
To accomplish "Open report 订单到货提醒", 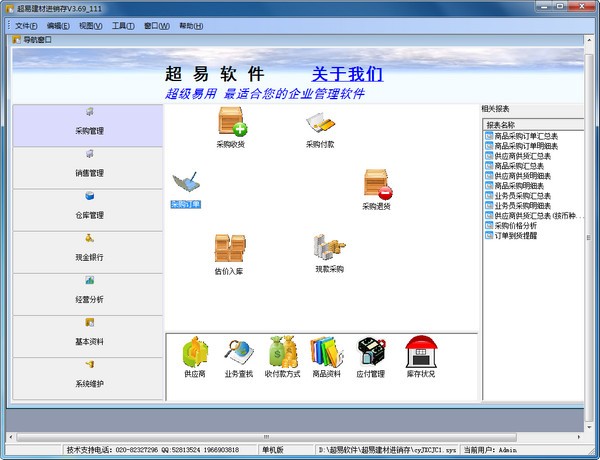I will [x=511, y=235].
